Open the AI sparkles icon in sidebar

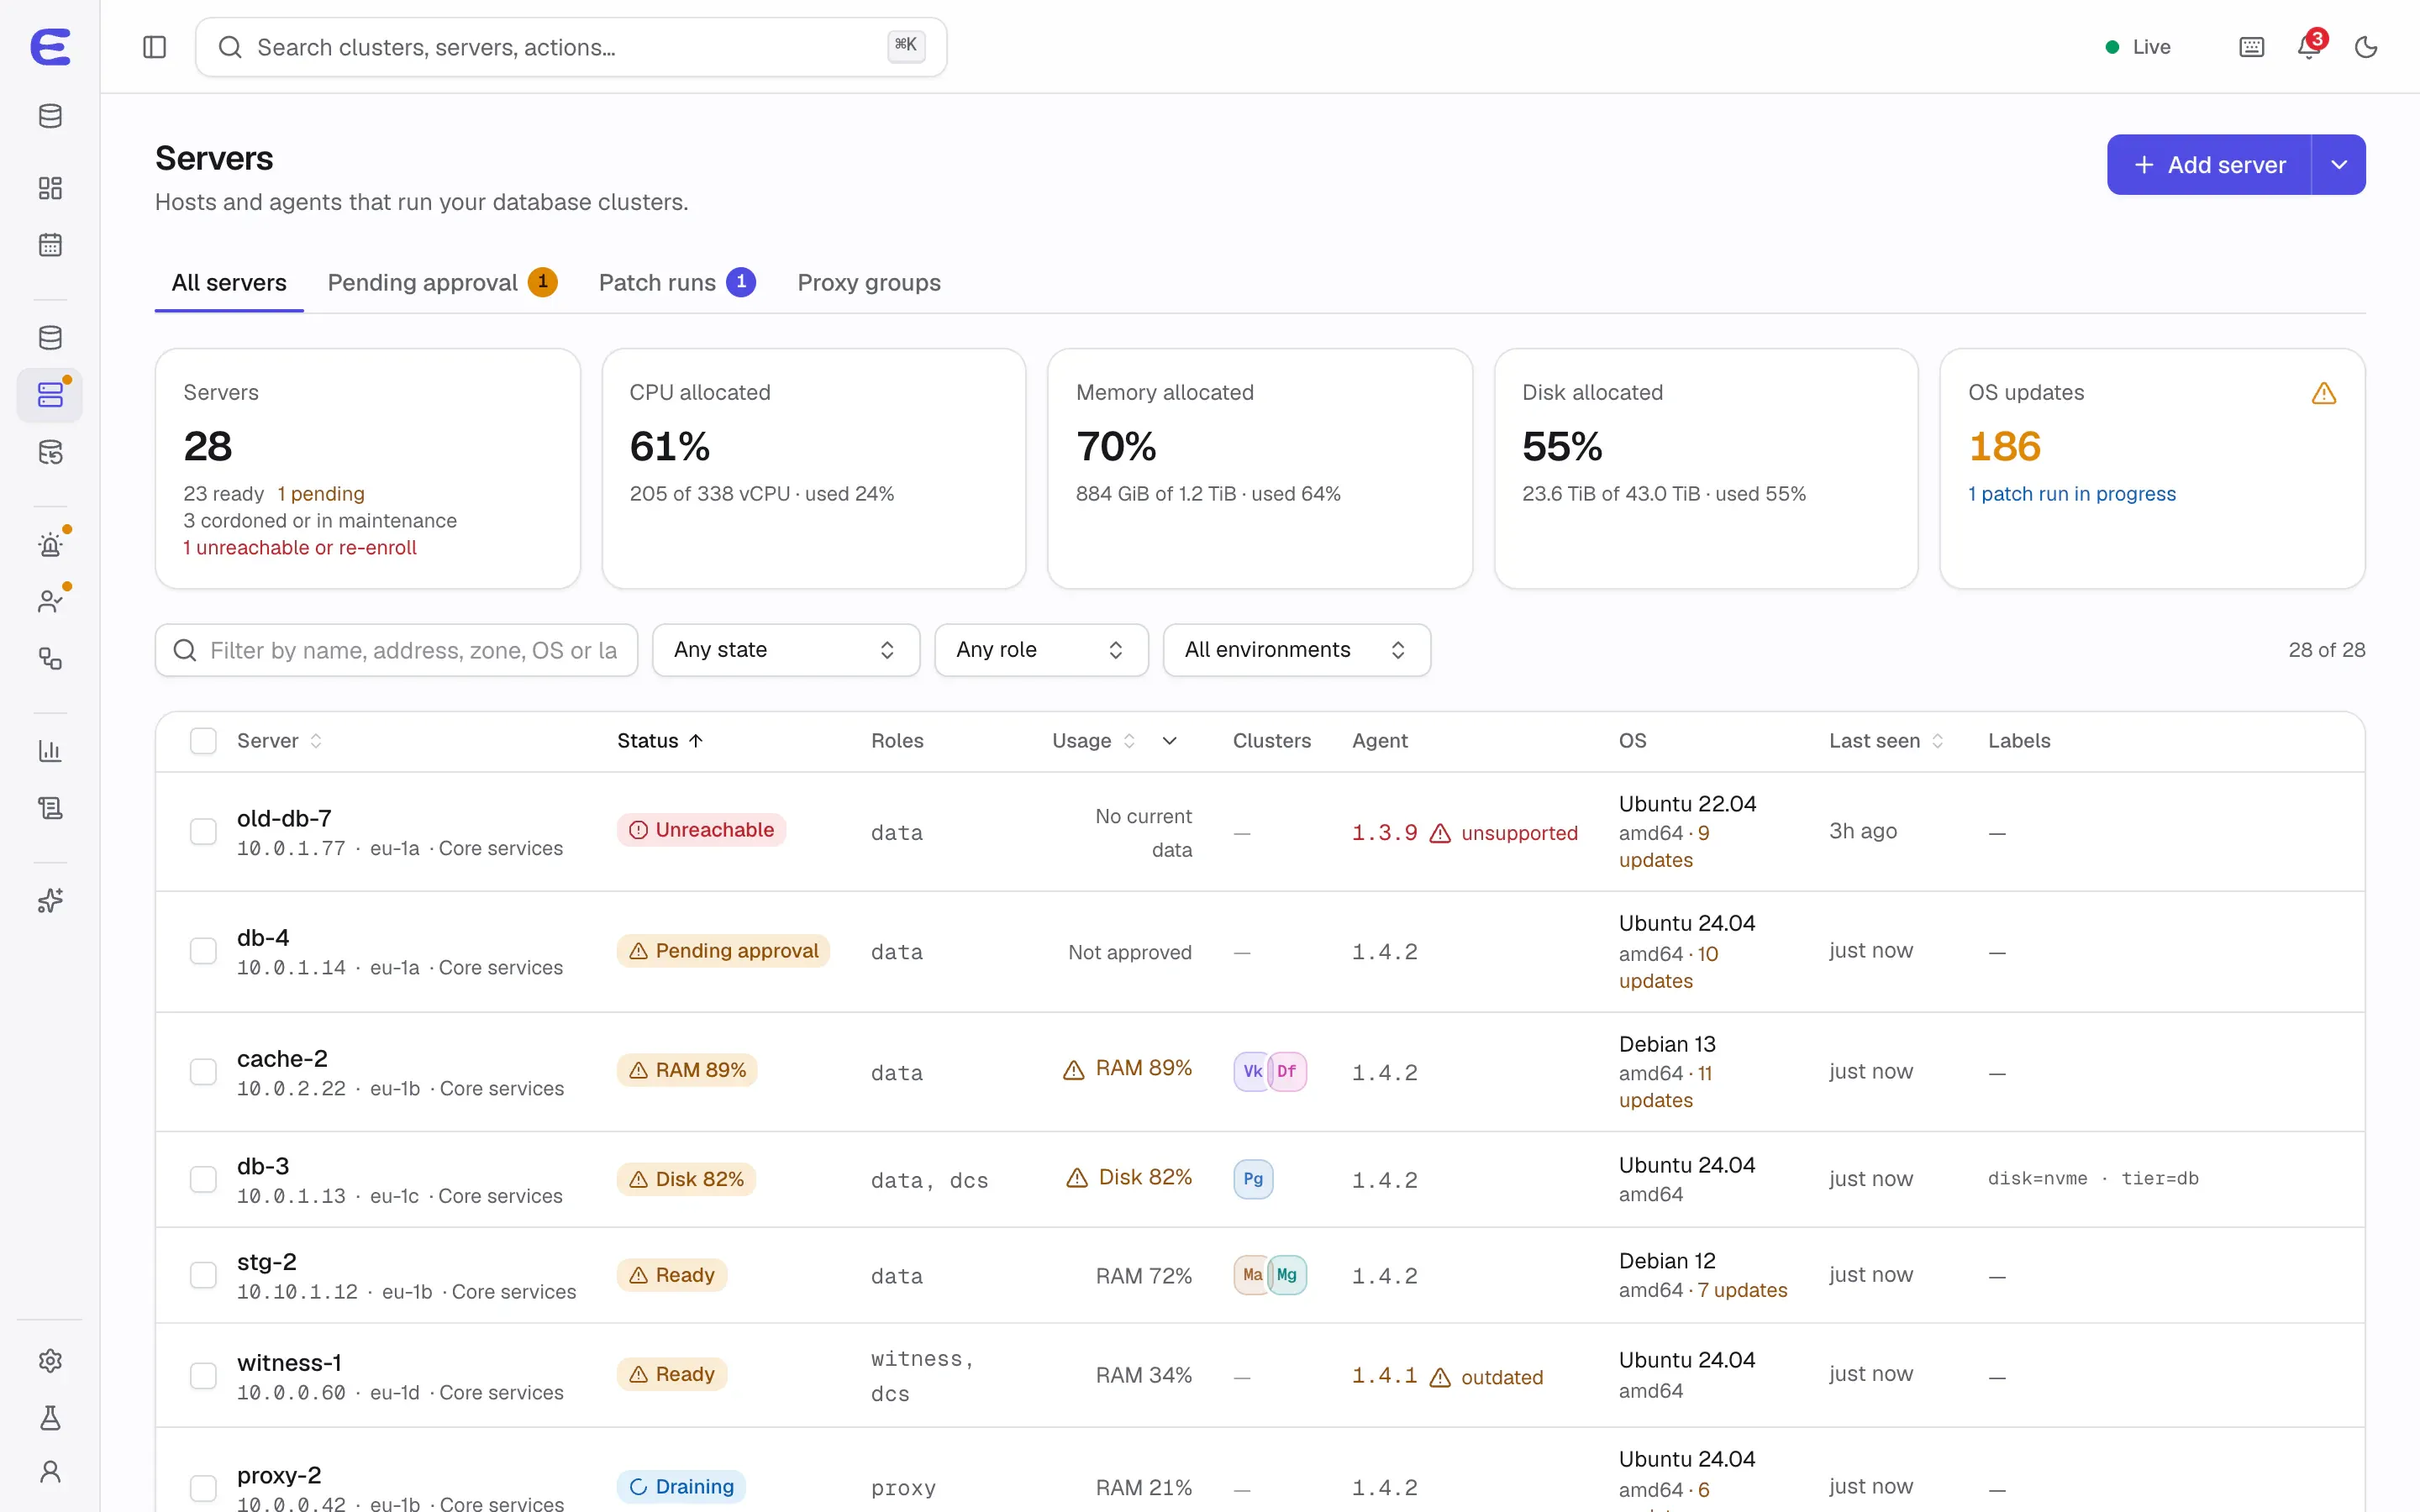click(50, 901)
